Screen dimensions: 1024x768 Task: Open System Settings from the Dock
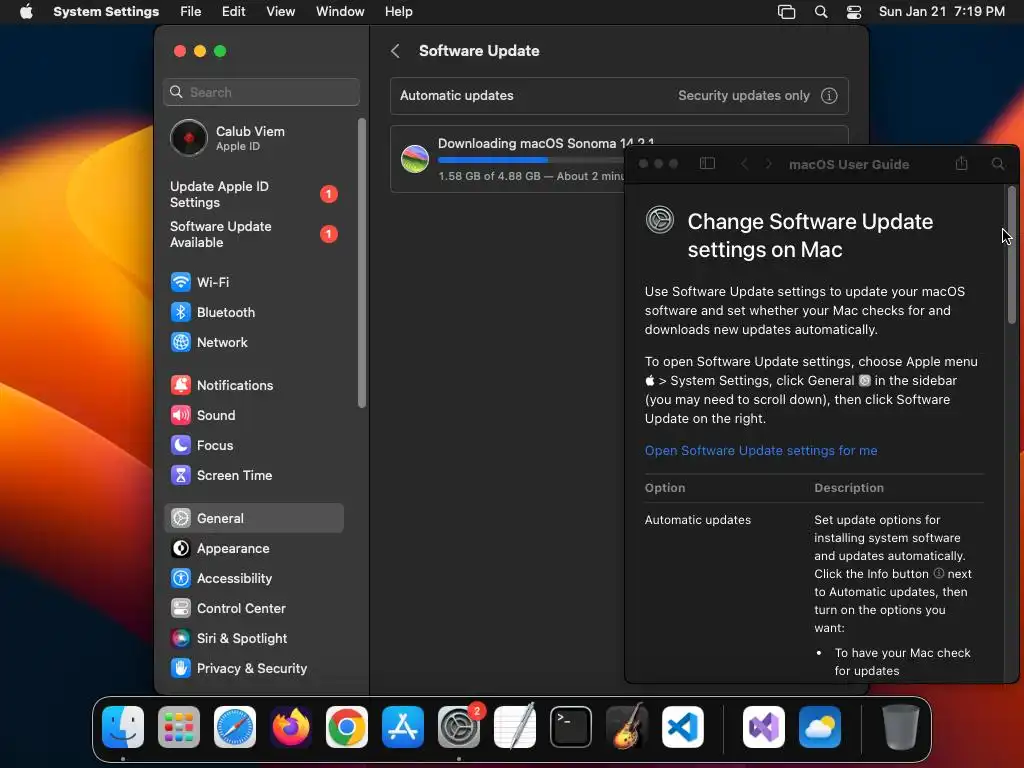point(459,727)
